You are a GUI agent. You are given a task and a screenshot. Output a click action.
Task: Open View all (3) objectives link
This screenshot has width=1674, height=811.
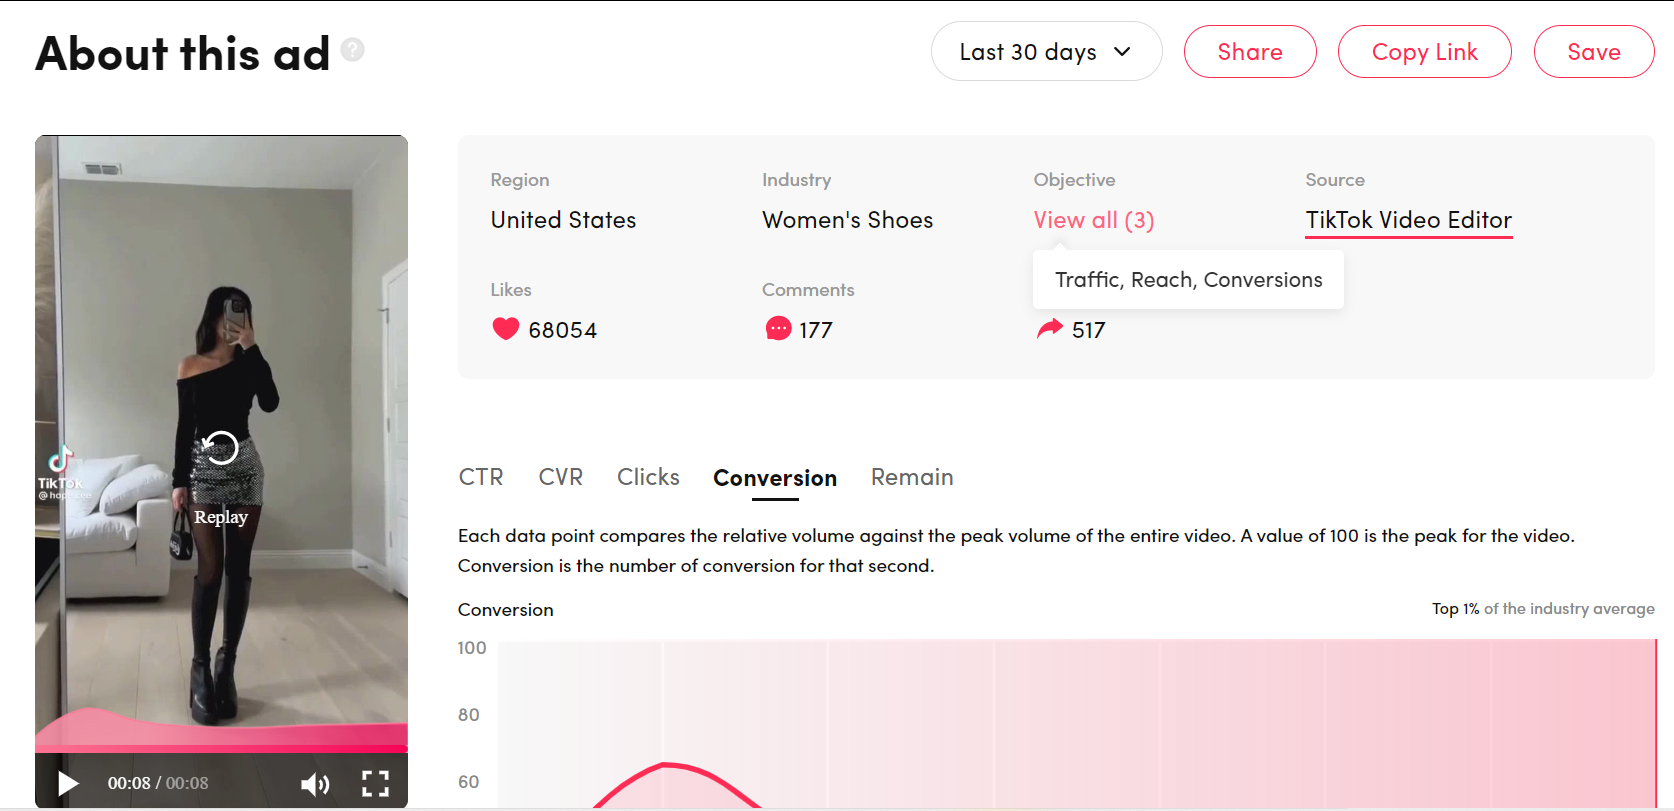pos(1094,220)
